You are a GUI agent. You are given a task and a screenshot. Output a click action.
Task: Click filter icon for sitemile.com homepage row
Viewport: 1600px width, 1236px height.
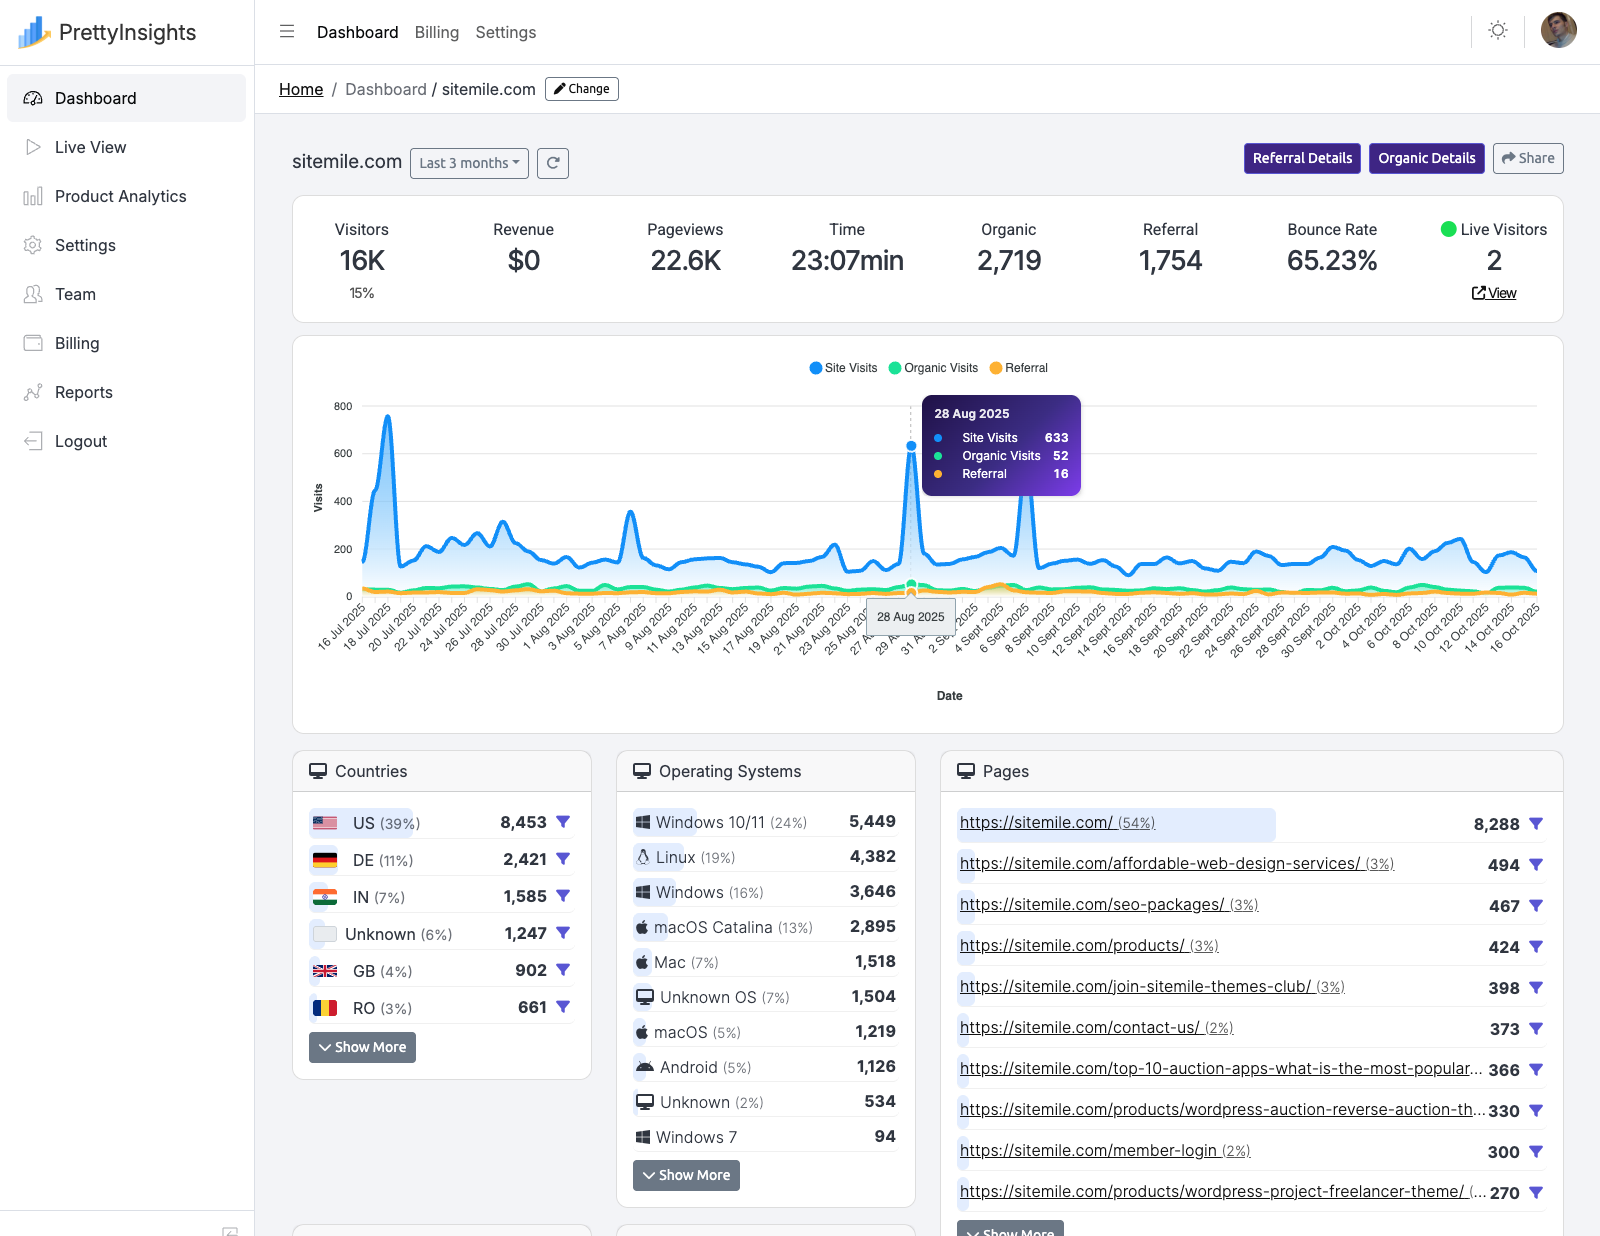tap(1536, 824)
